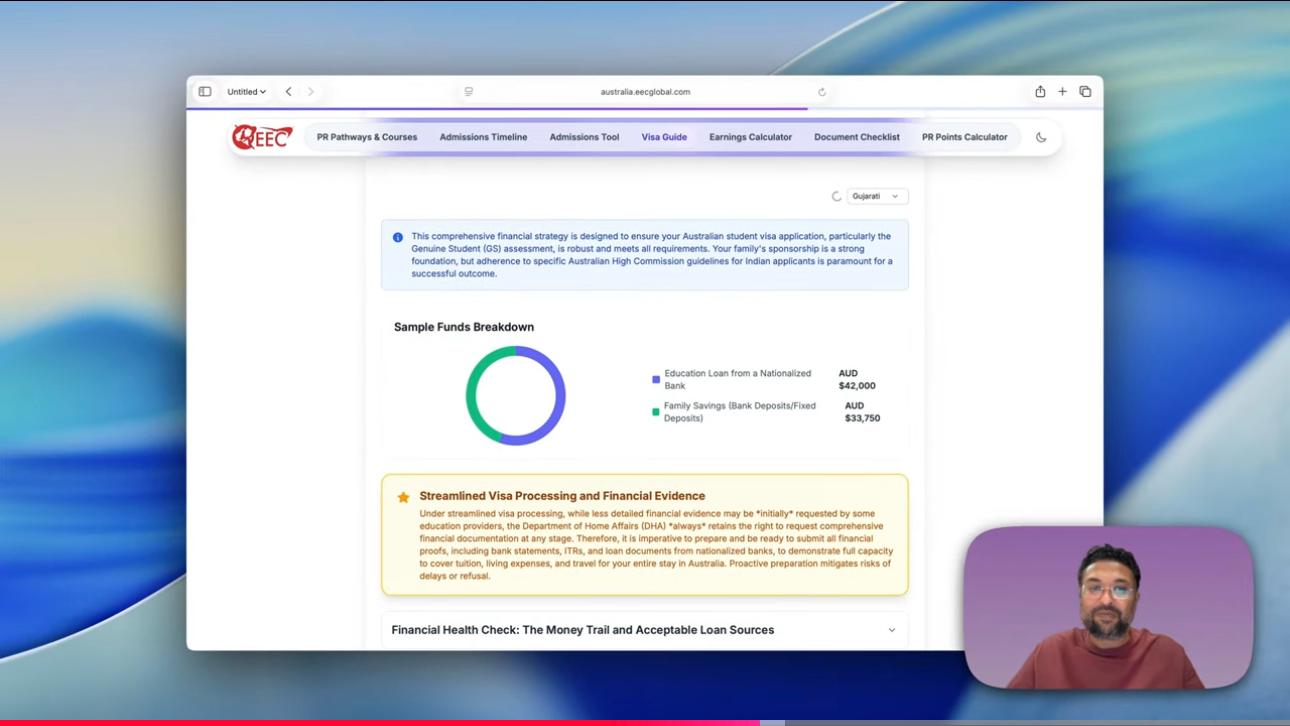
Task: Show tab overview using the overlapping squares icon
Action: pos(1085,91)
